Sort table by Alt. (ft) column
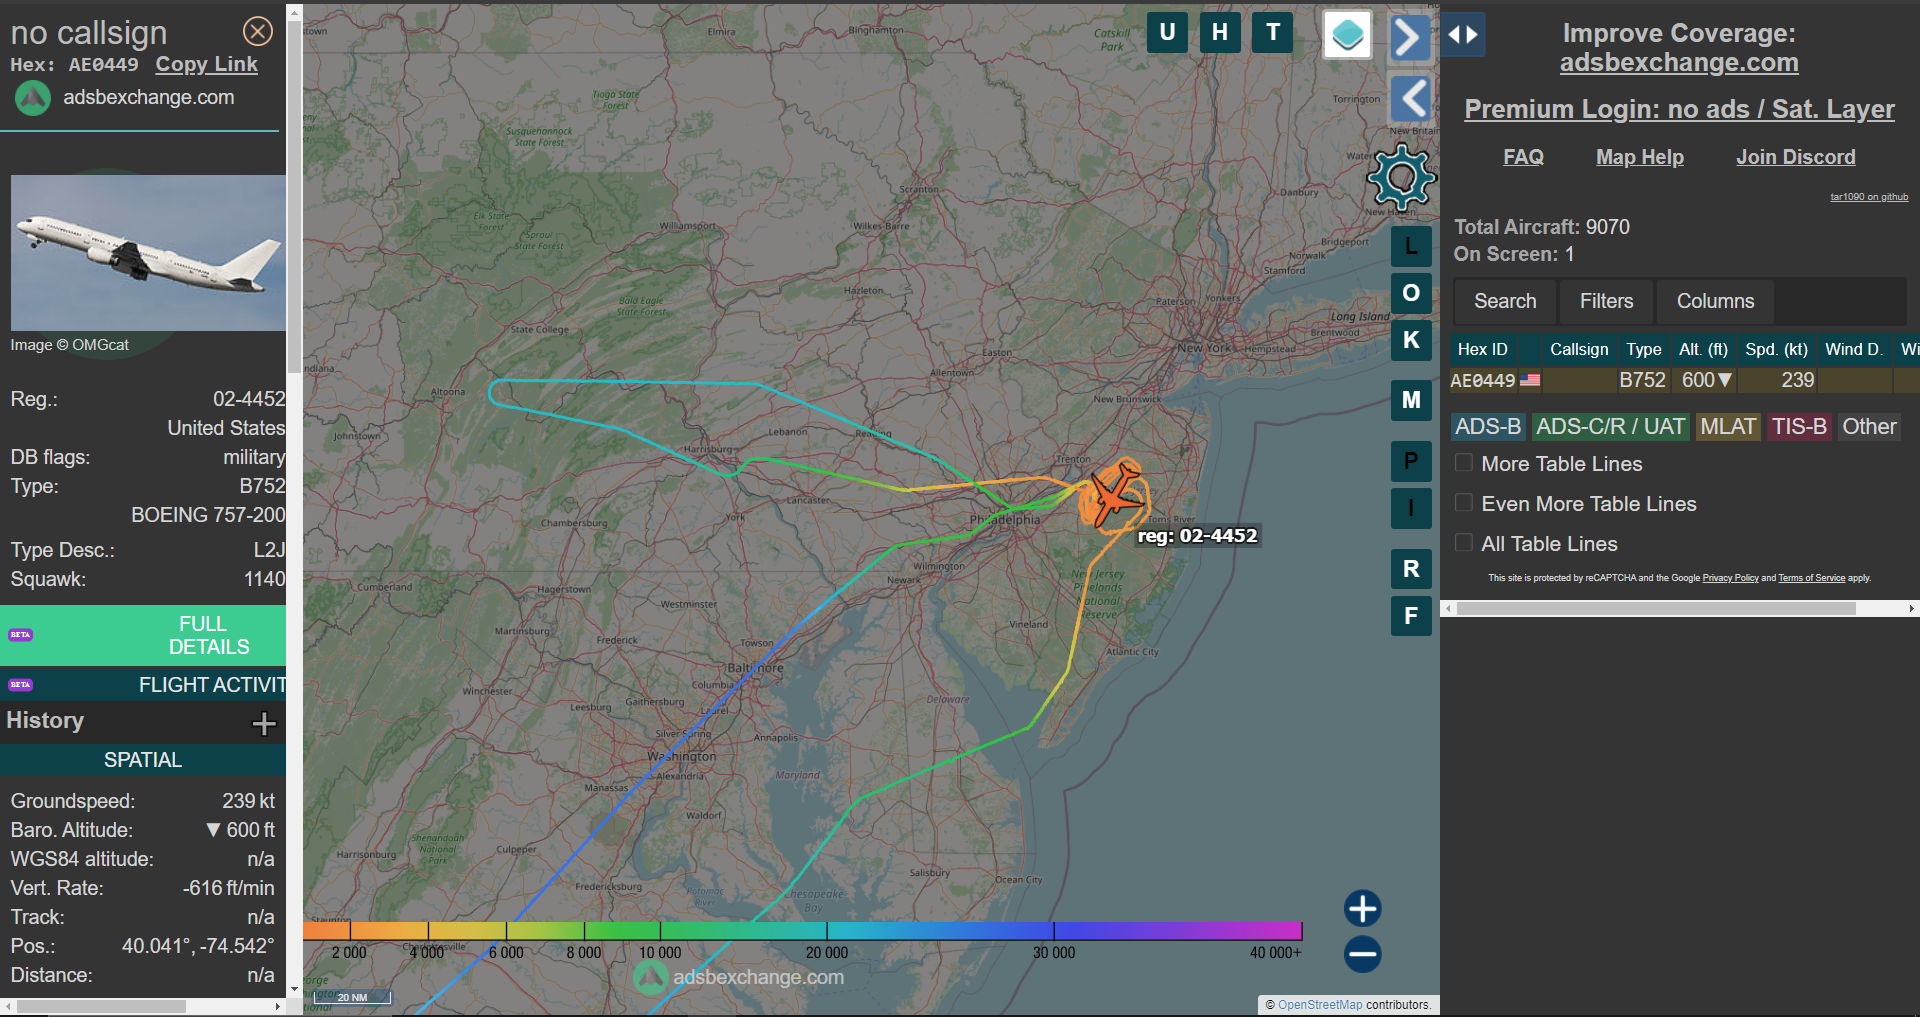 (1703, 349)
